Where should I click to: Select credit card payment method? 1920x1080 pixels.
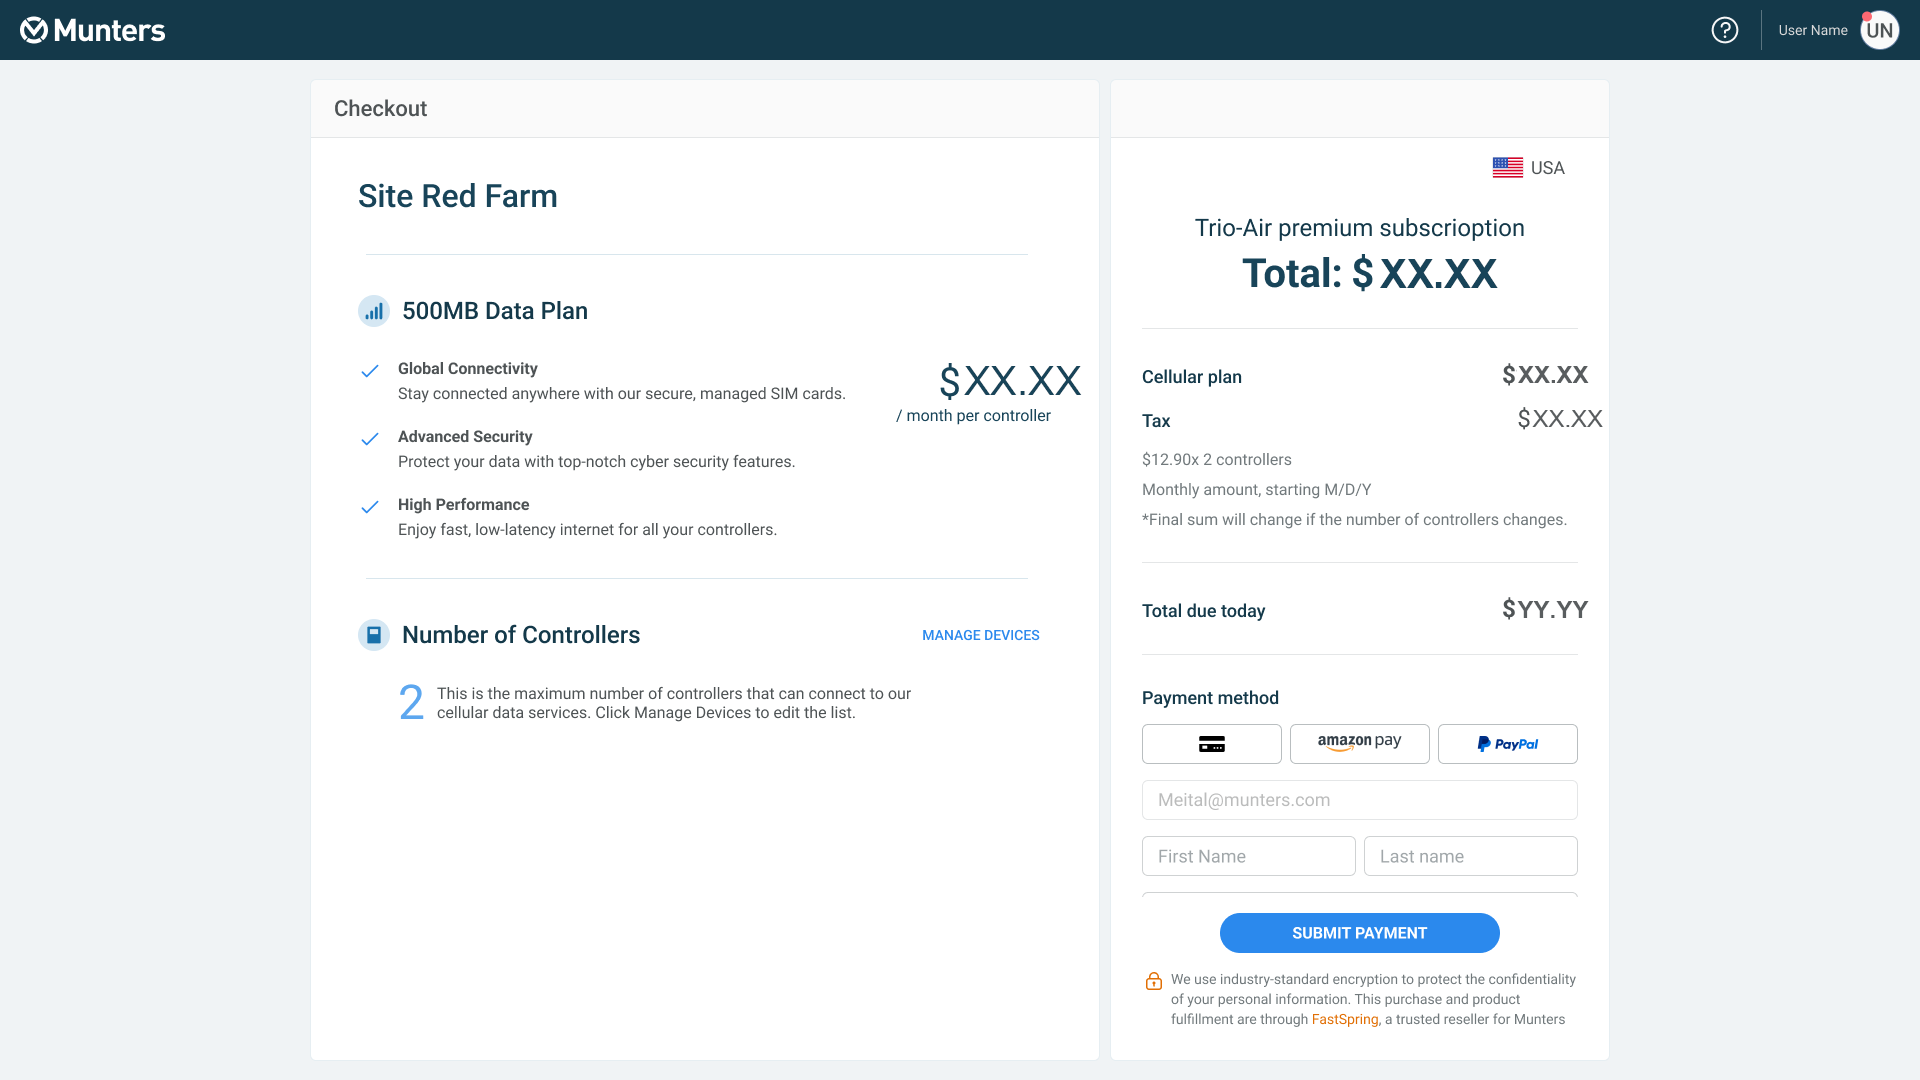pos(1211,744)
